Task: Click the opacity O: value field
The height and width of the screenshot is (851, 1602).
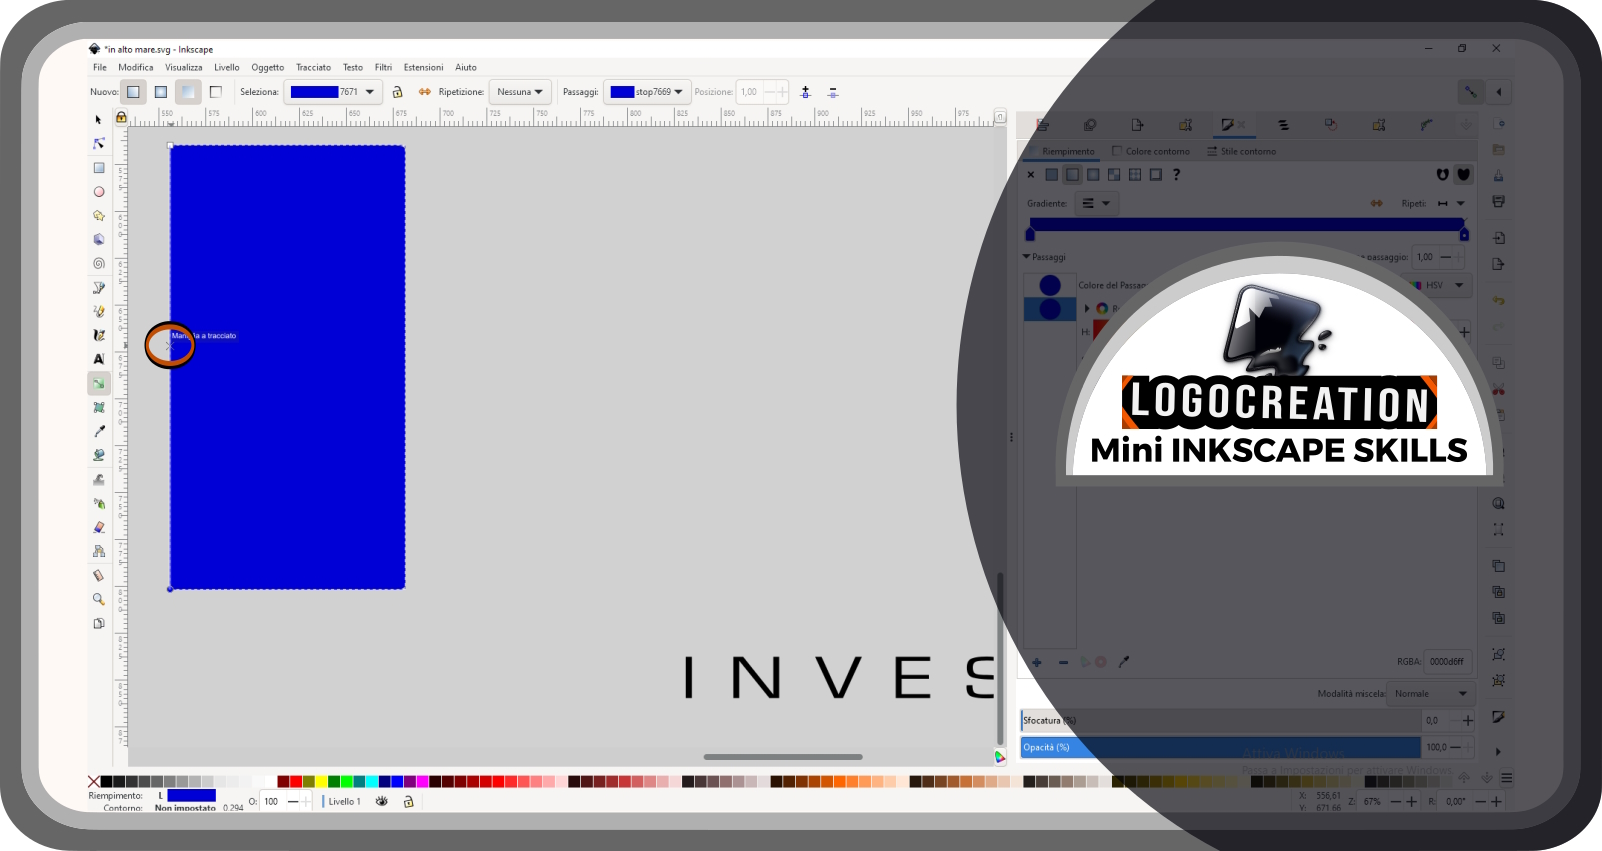Action: point(273,801)
